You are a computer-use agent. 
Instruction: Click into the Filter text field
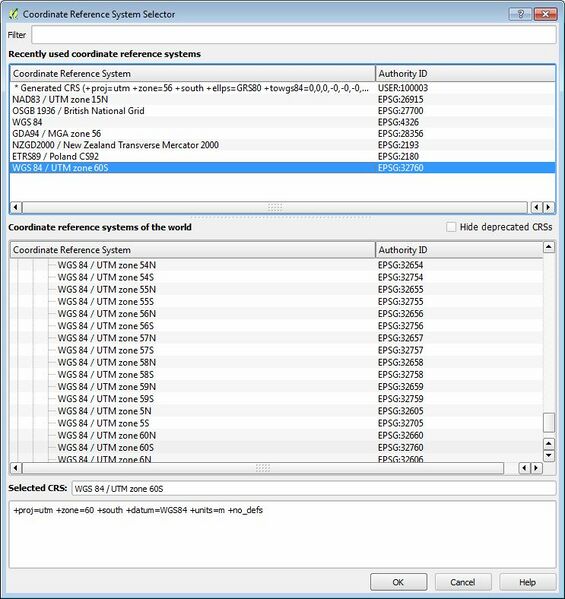coord(293,35)
